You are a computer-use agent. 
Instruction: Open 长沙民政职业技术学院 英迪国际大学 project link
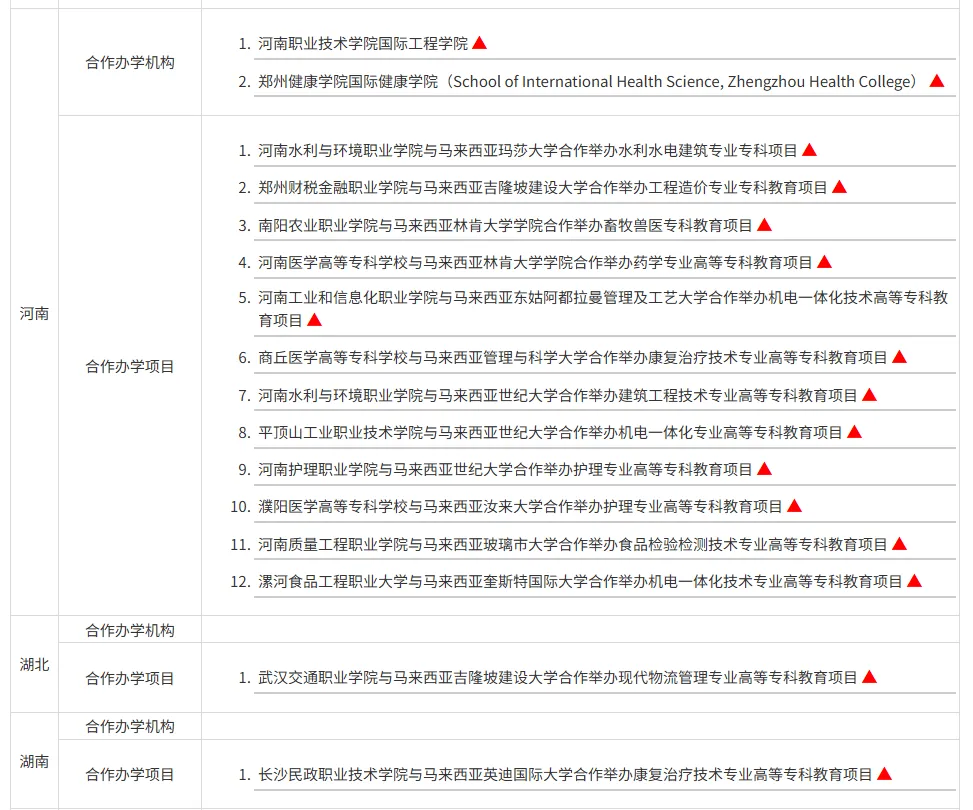565,775
